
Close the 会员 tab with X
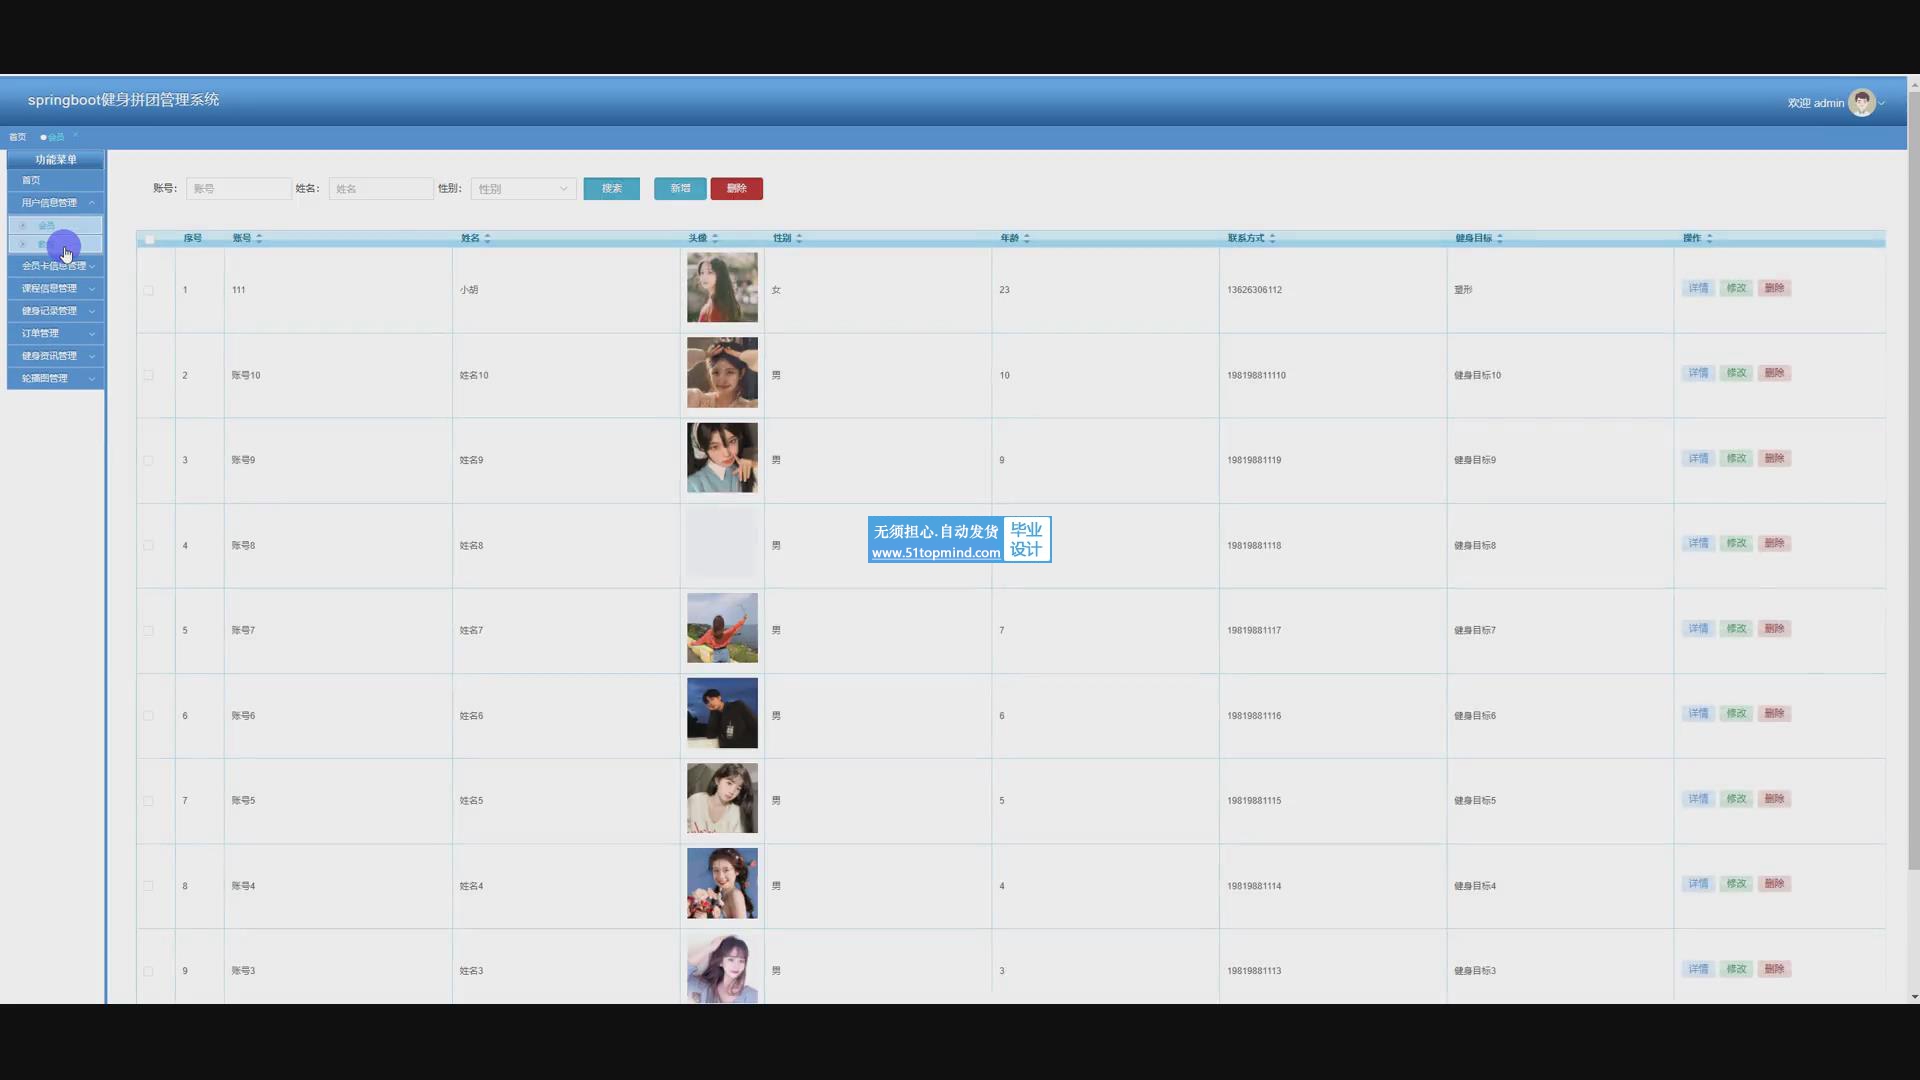(x=75, y=135)
